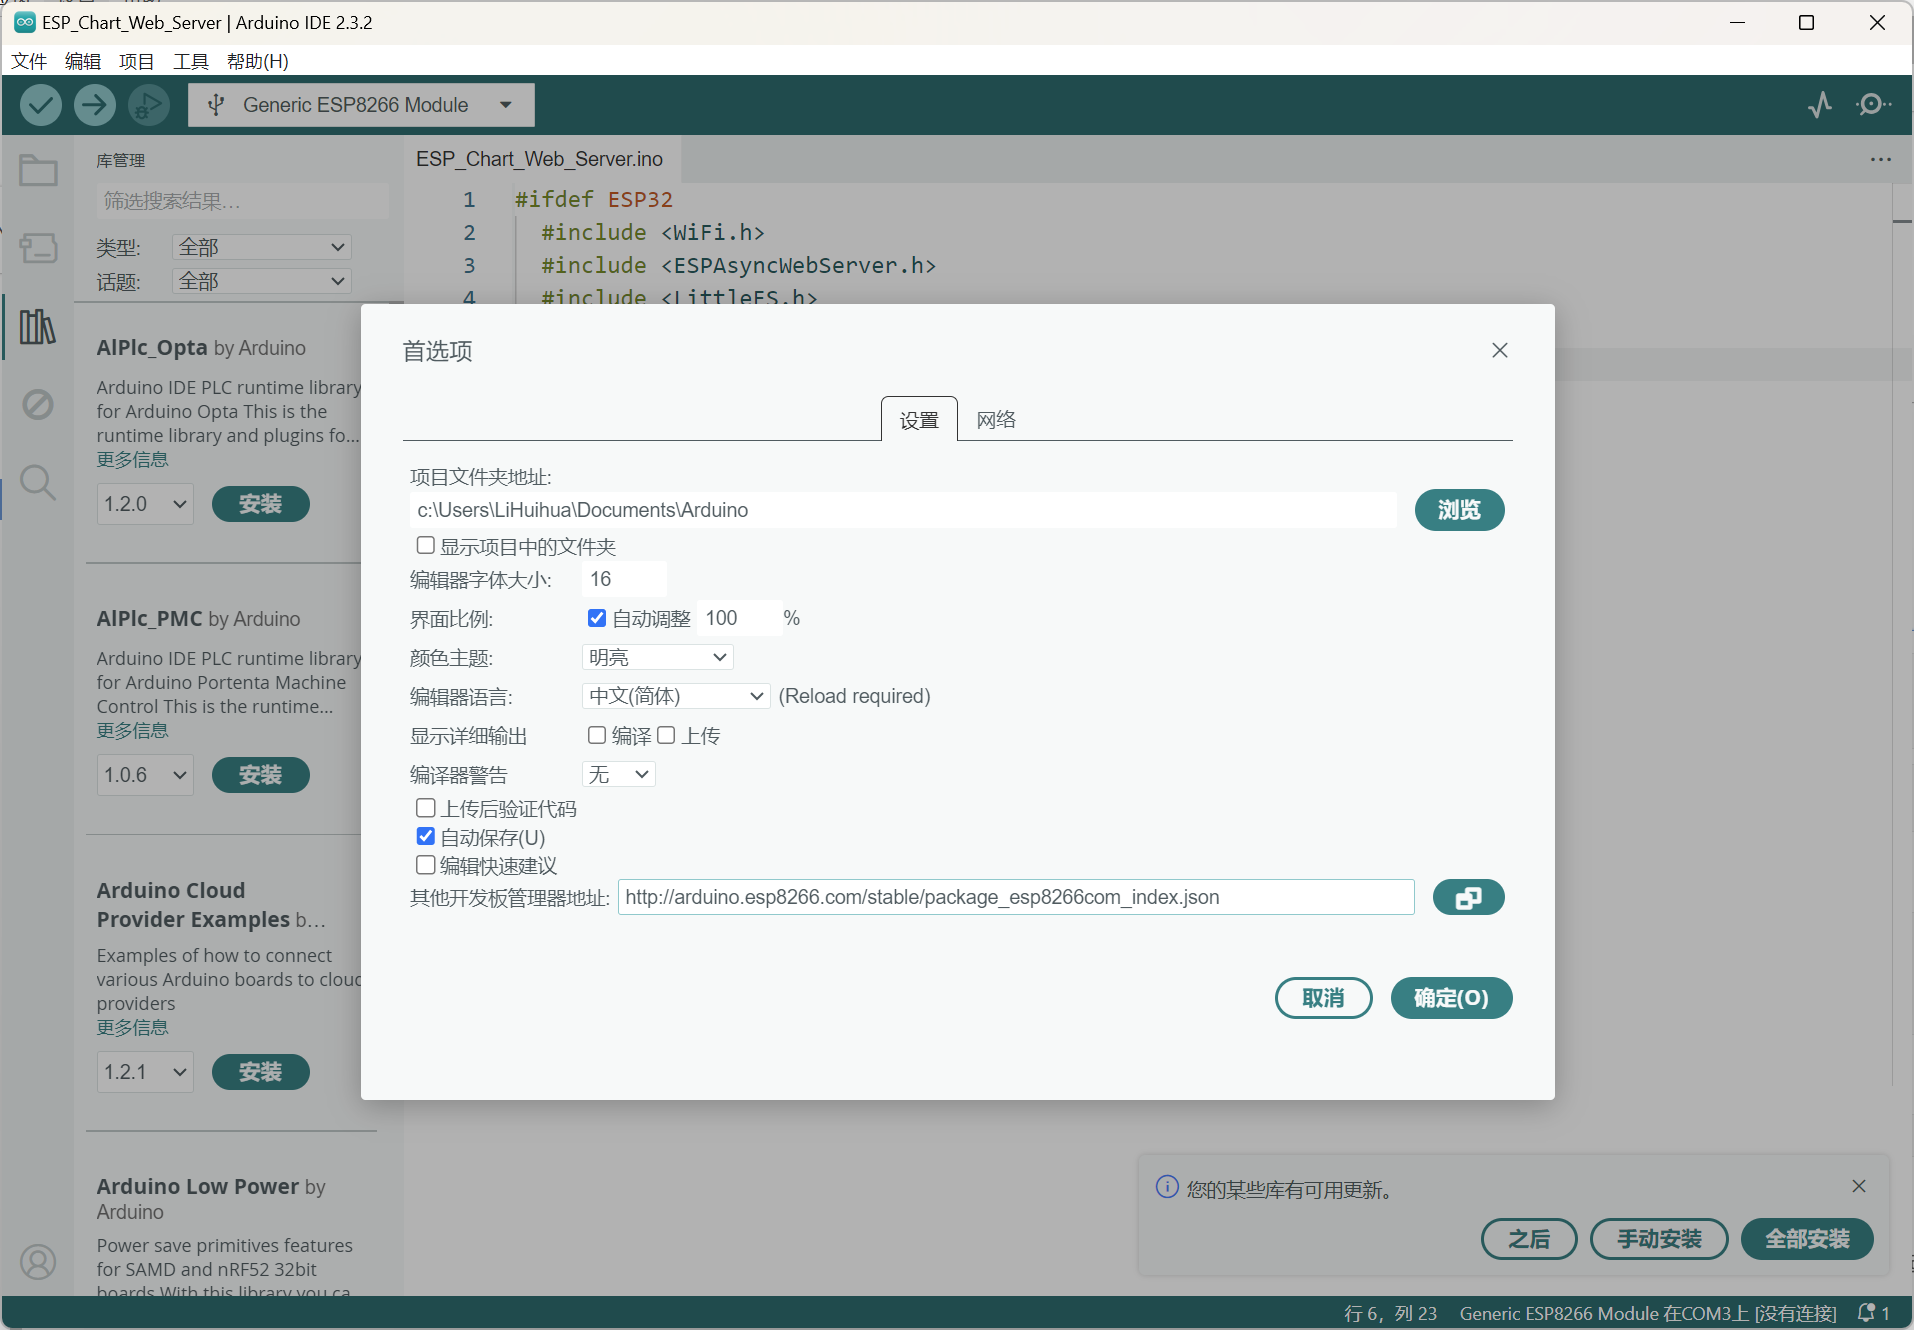Open the Sketchbook folder icon in sidebar
This screenshot has height=1330, width=1914.
coord(38,171)
